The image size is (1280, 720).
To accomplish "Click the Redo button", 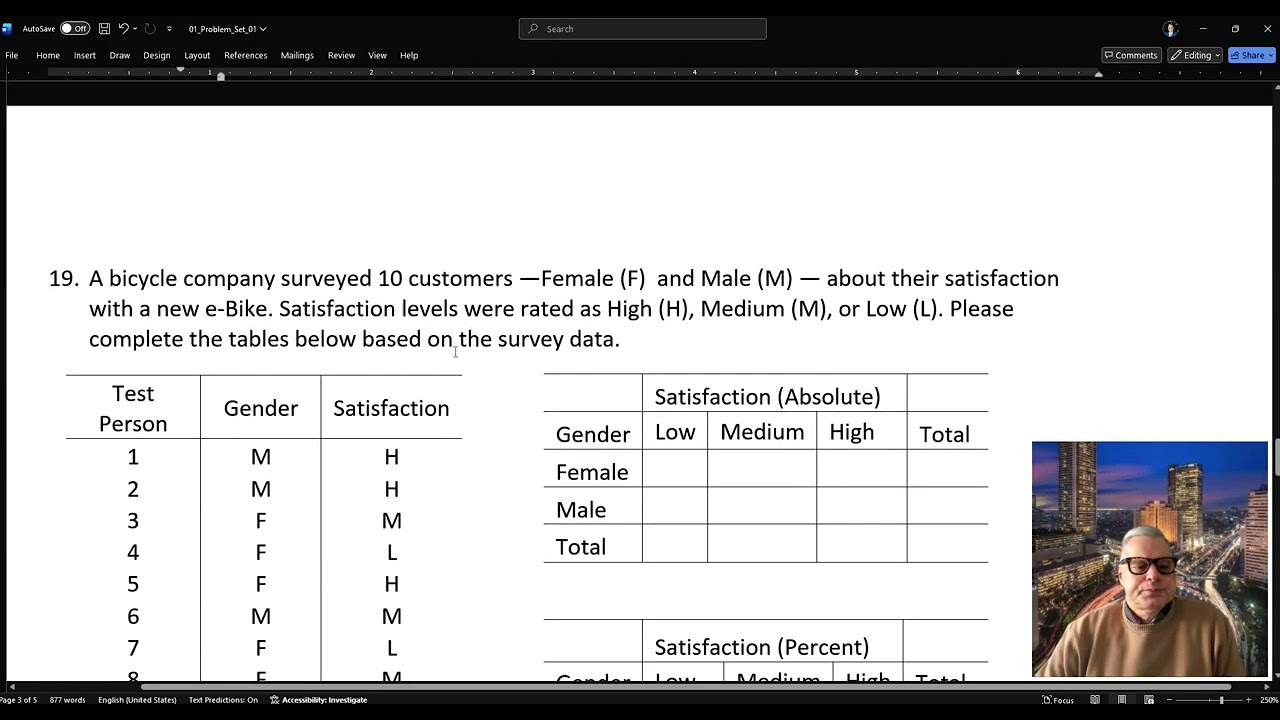I will [150, 29].
